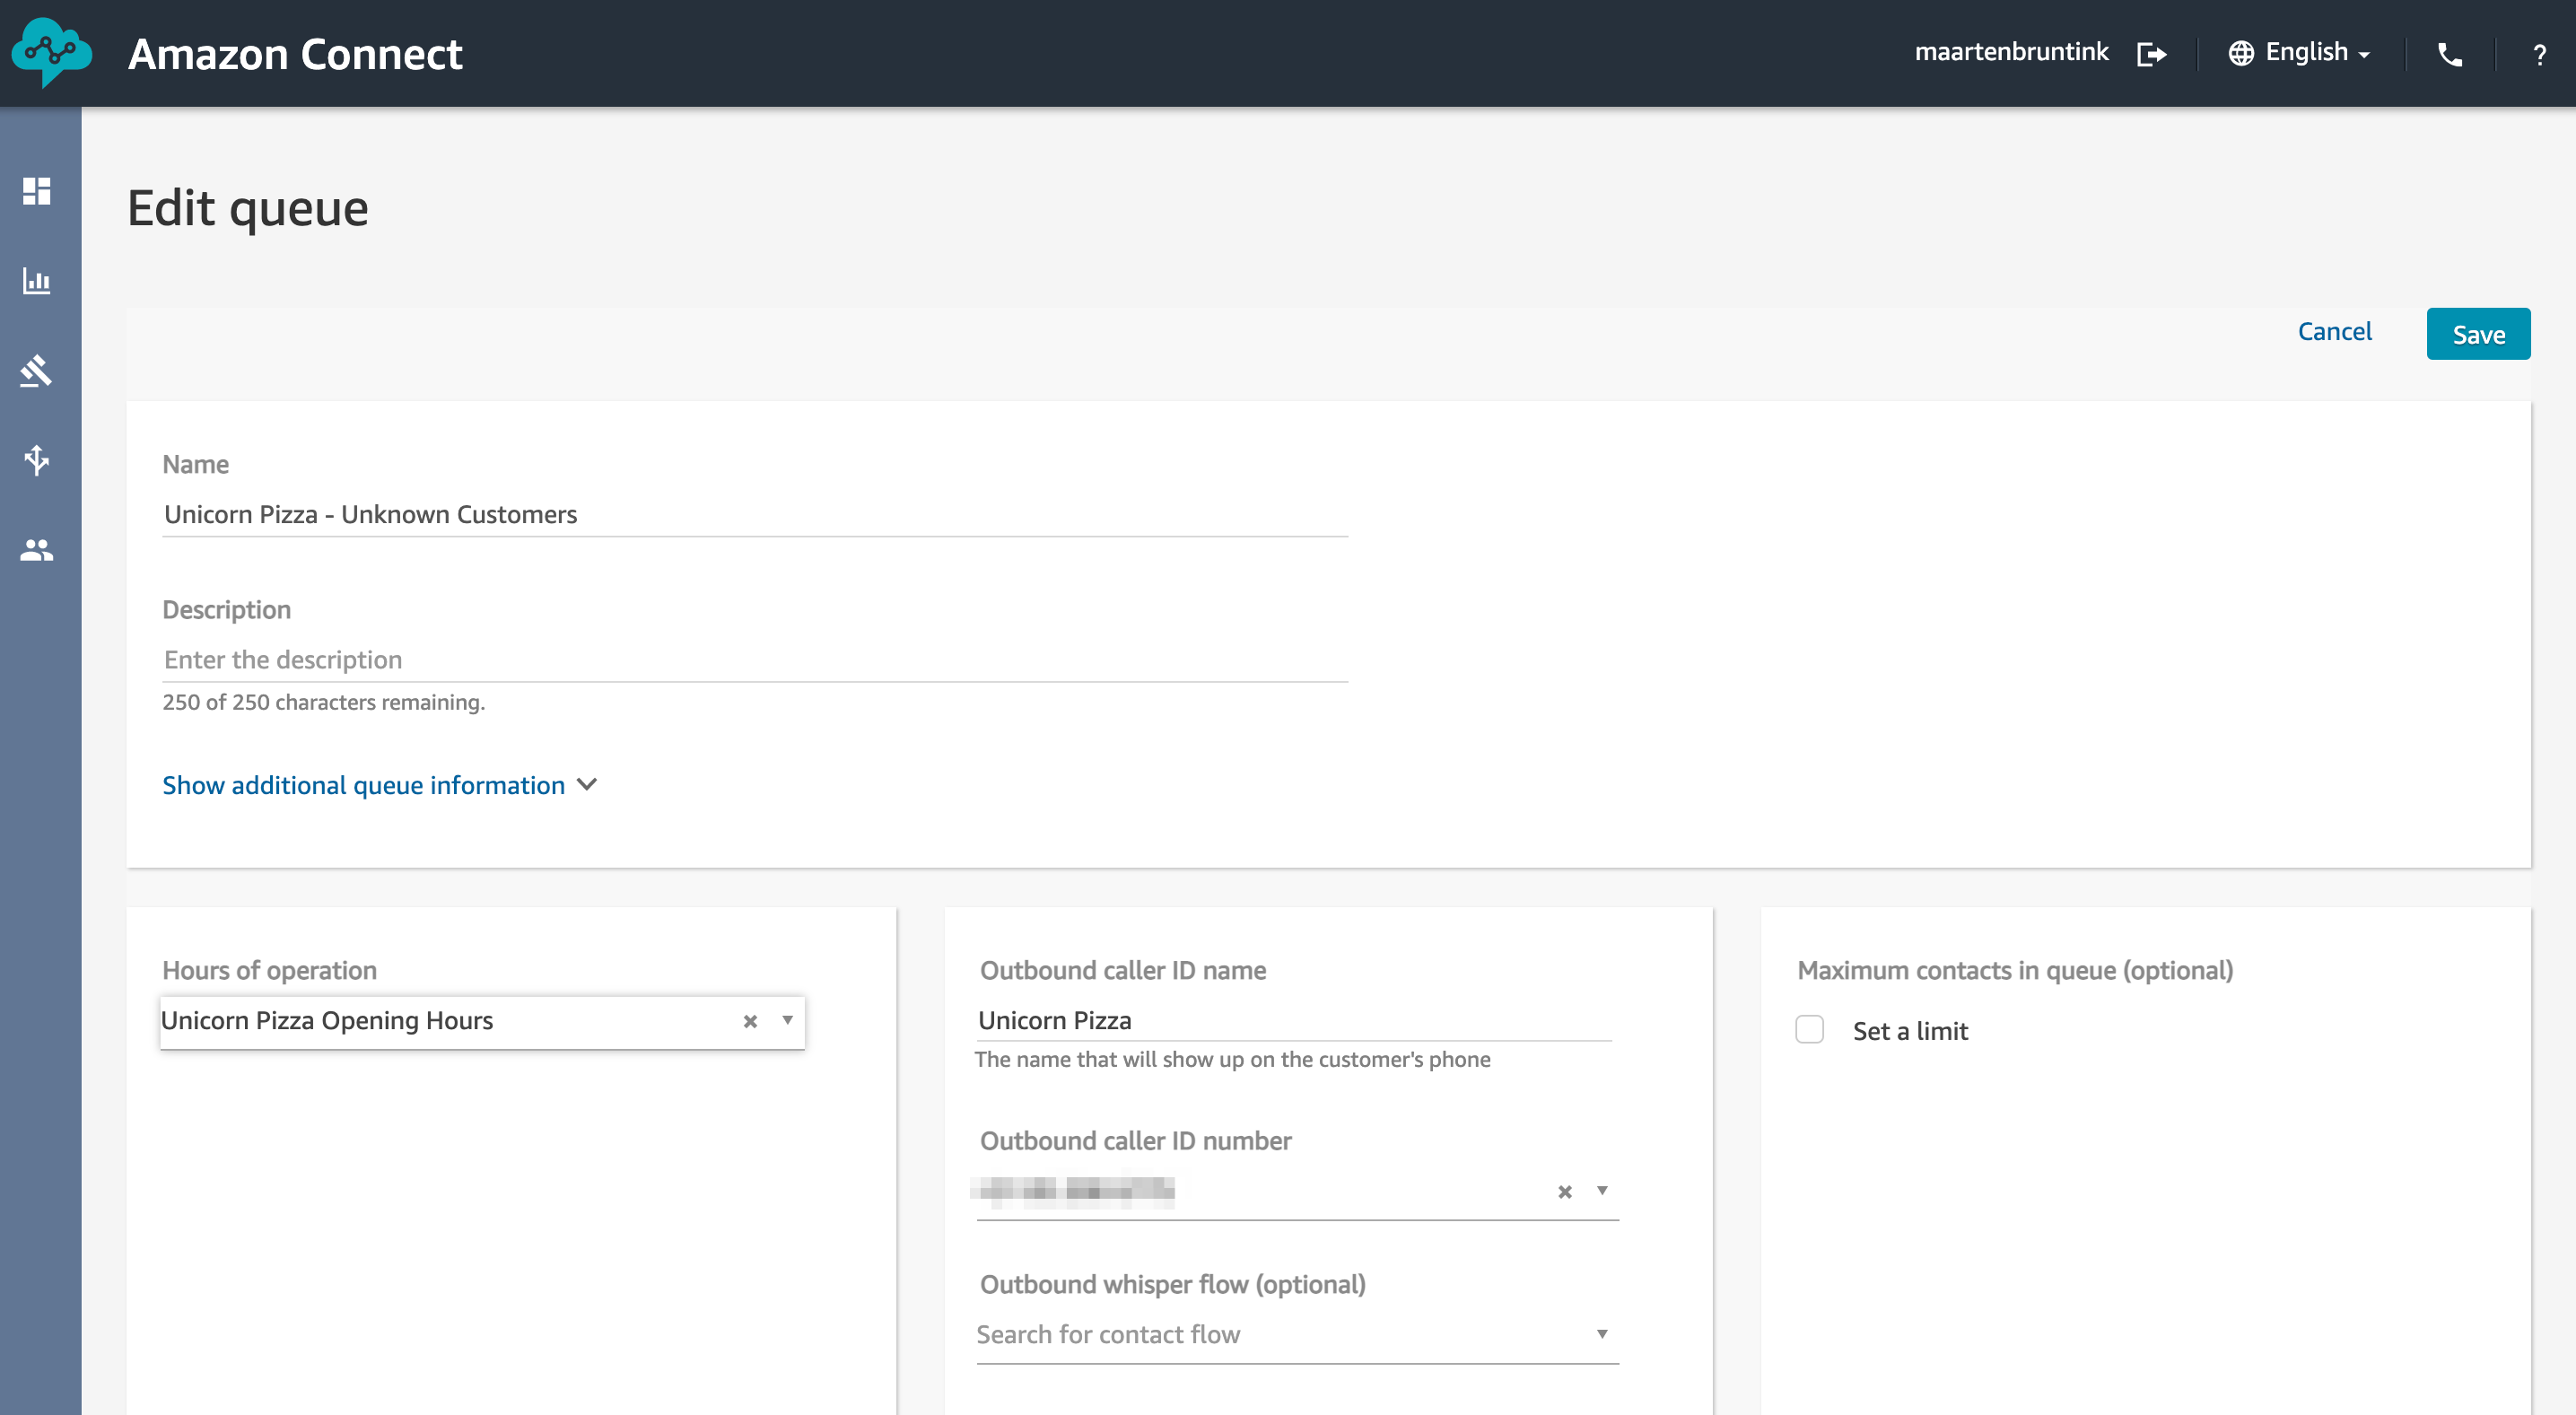Click the queue Name input field
The height and width of the screenshot is (1415, 2576).
[x=755, y=514]
